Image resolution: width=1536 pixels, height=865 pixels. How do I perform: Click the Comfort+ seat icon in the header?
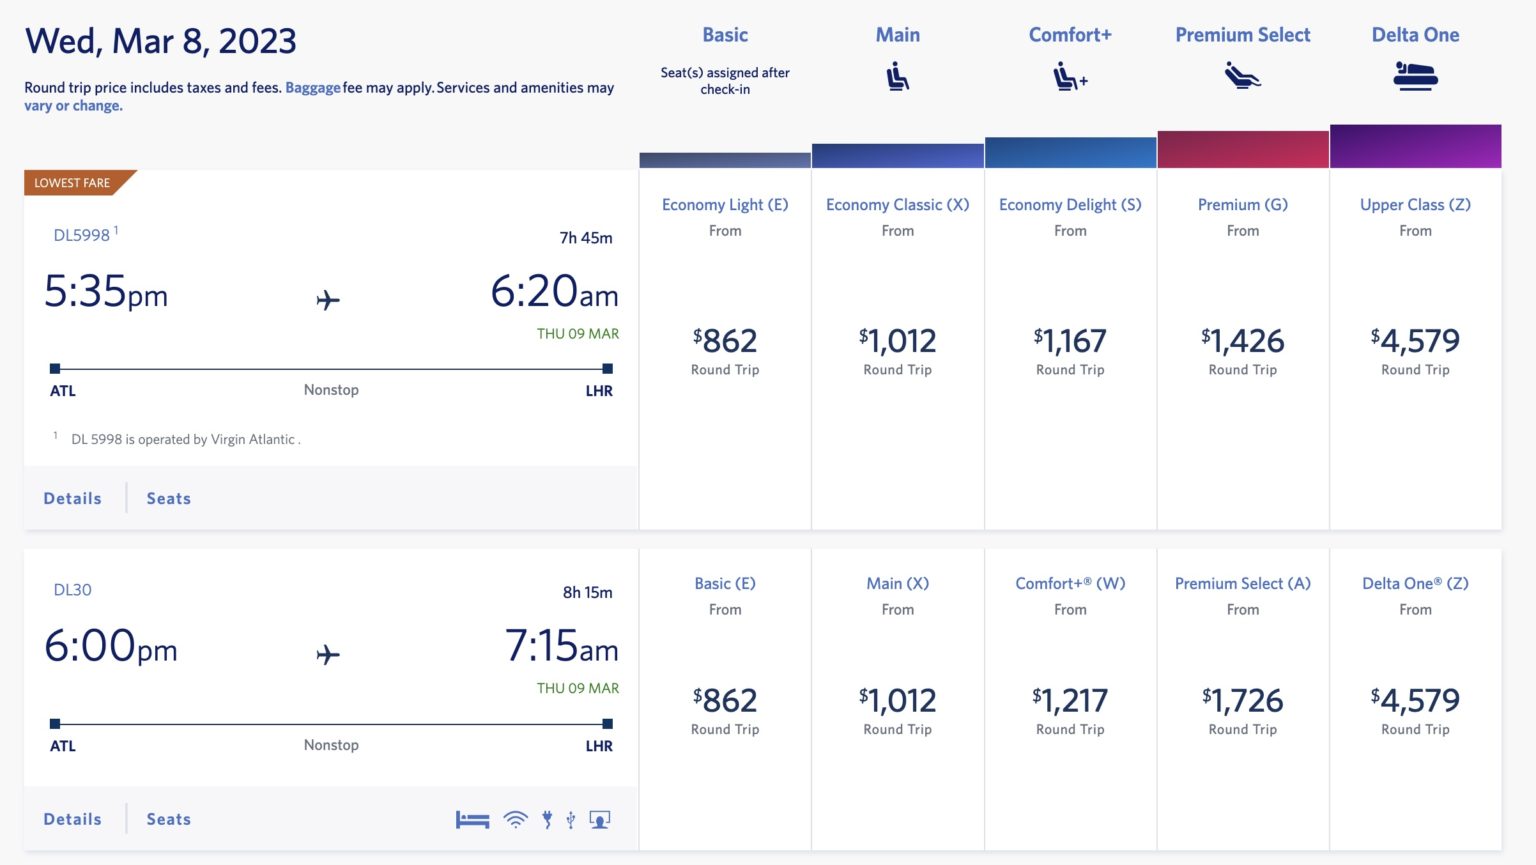(1069, 76)
